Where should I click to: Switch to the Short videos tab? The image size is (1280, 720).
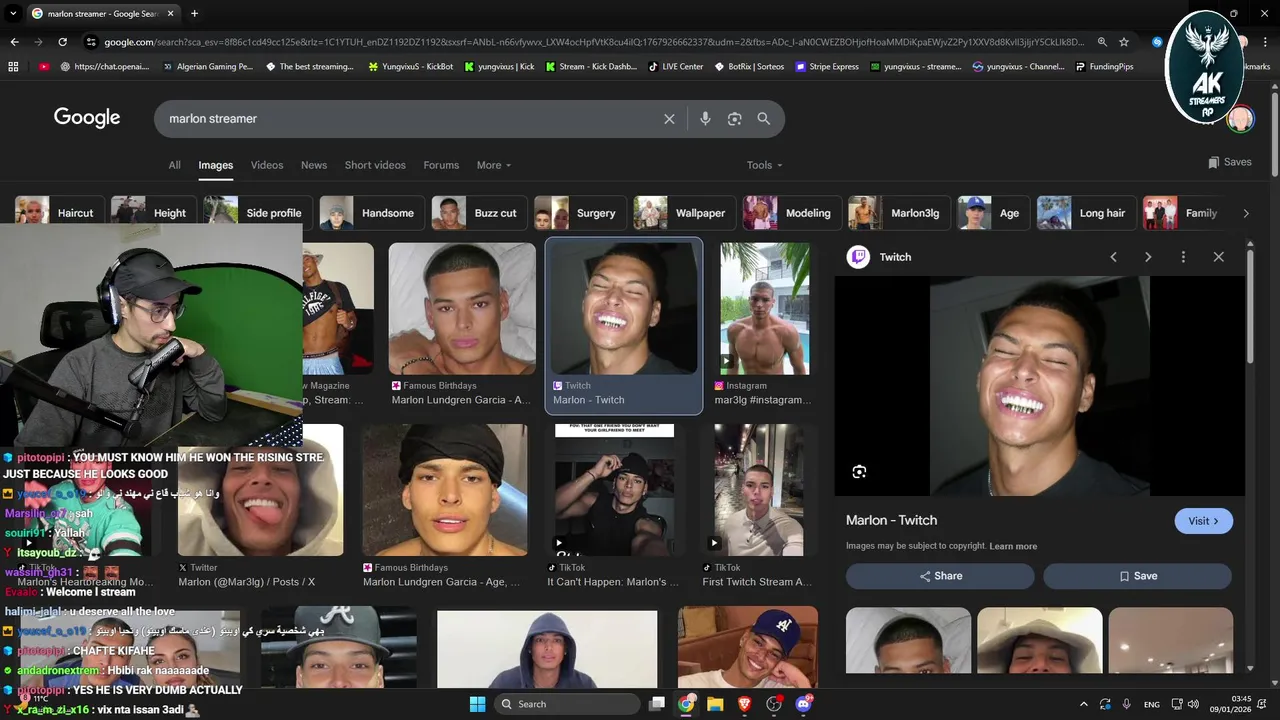click(x=375, y=165)
